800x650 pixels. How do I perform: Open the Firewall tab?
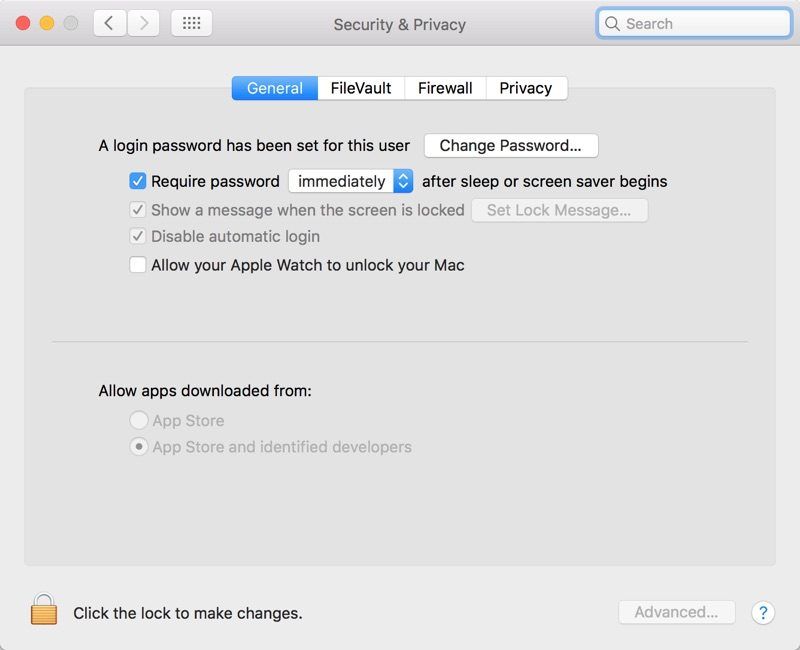(445, 88)
